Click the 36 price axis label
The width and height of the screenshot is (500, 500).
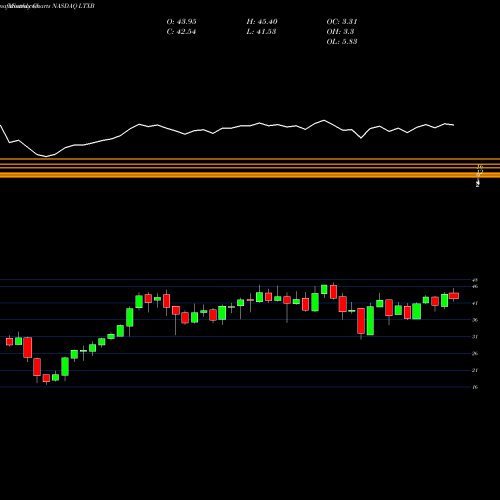(475, 320)
